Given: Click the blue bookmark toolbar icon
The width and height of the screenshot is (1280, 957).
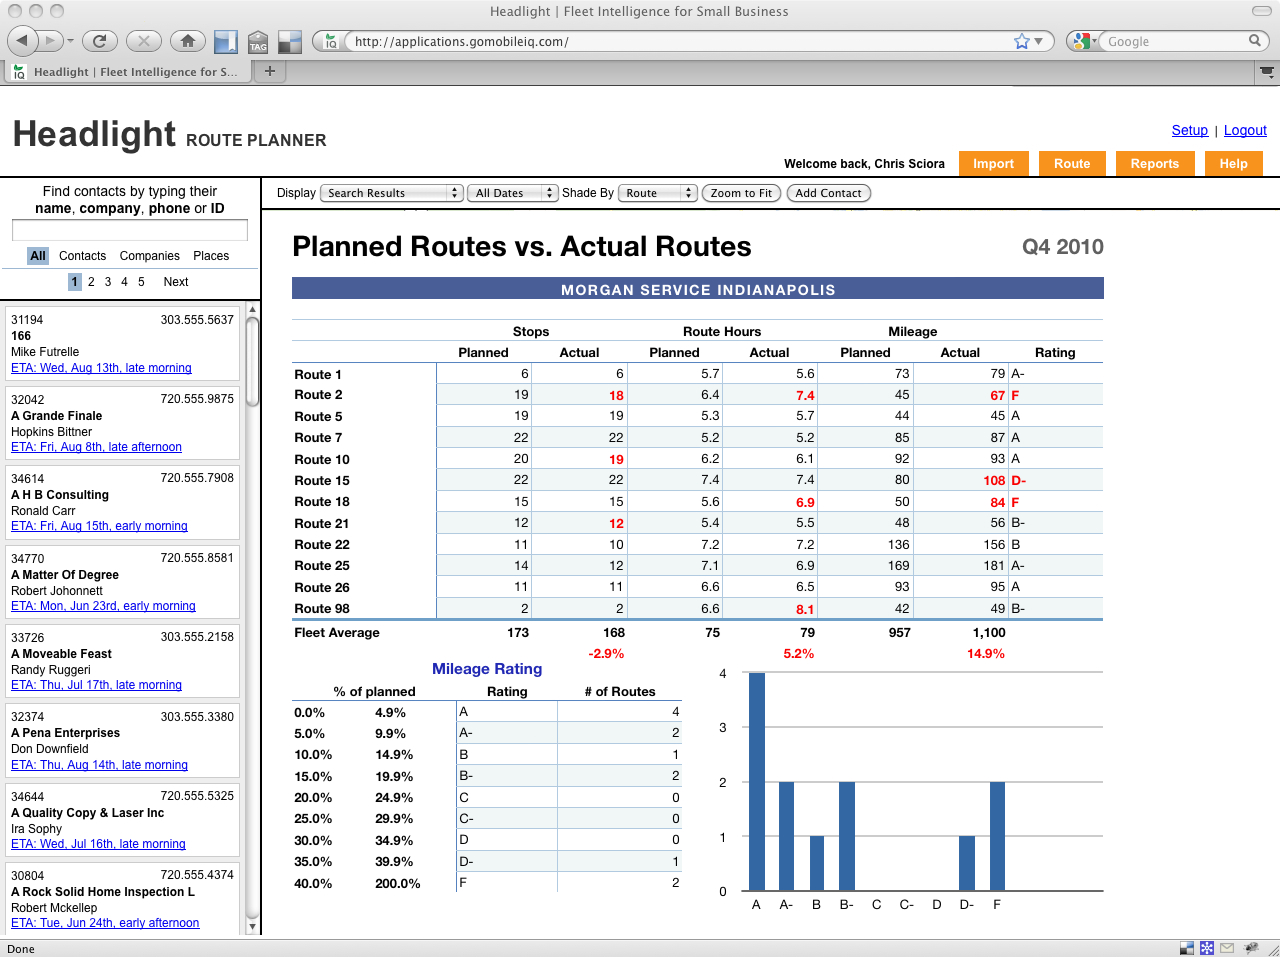Looking at the screenshot, I should click(x=226, y=41).
